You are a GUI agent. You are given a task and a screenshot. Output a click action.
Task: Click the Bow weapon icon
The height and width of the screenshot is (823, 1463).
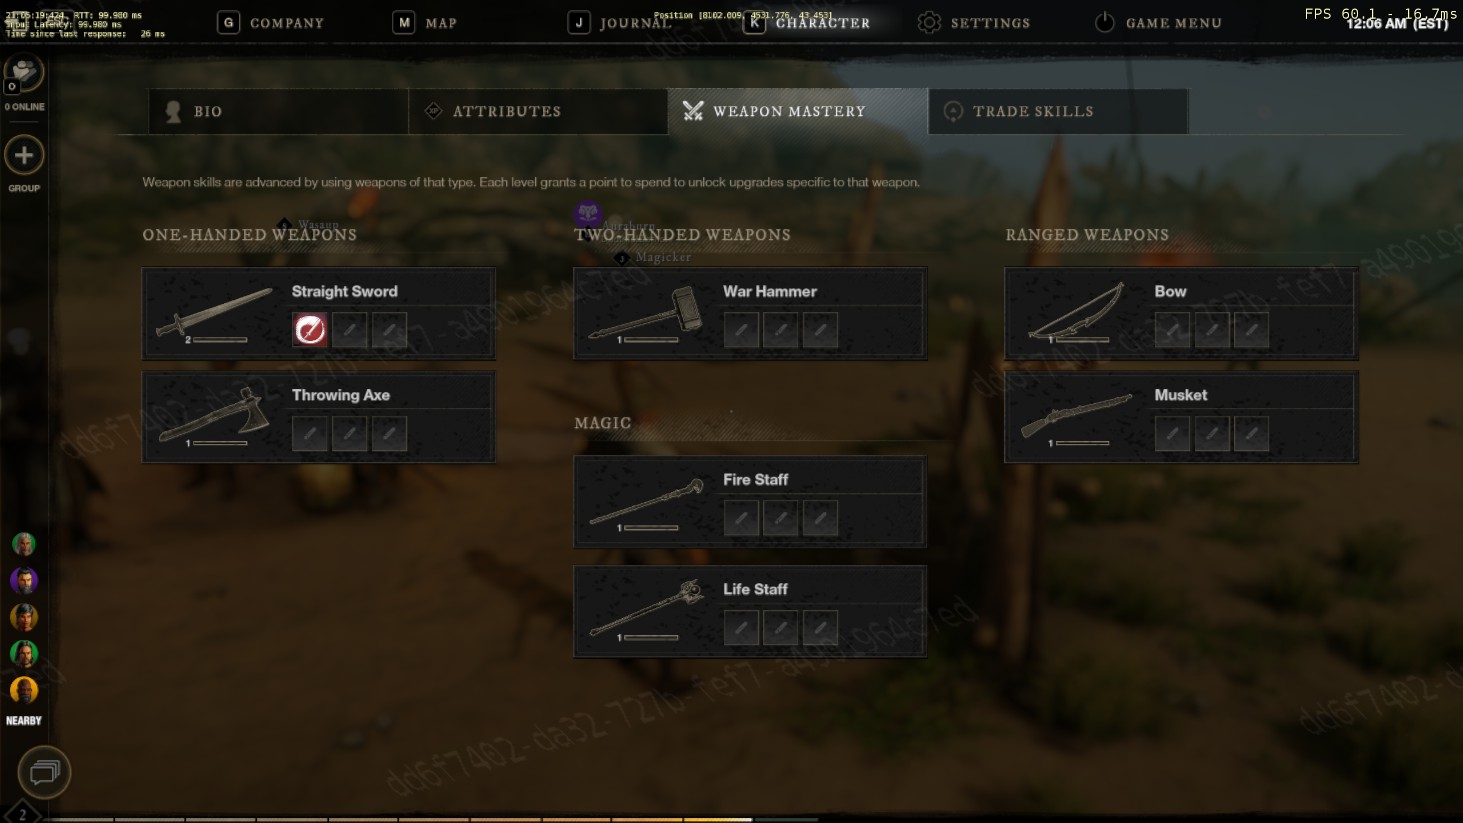[x=1076, y=313]
